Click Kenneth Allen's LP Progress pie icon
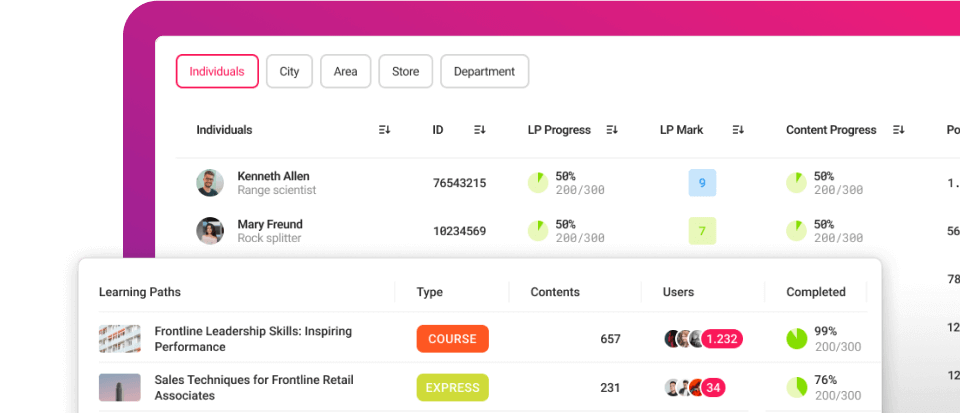The width and height of the screenshot is (960, 413). [538, 182]
